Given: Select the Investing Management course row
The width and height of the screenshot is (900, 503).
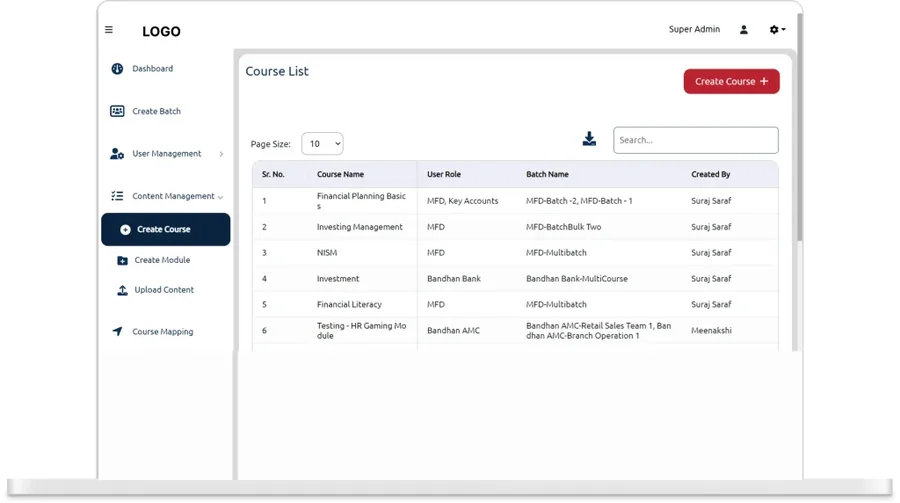Looking at the screenshot, I should (360, 227).
